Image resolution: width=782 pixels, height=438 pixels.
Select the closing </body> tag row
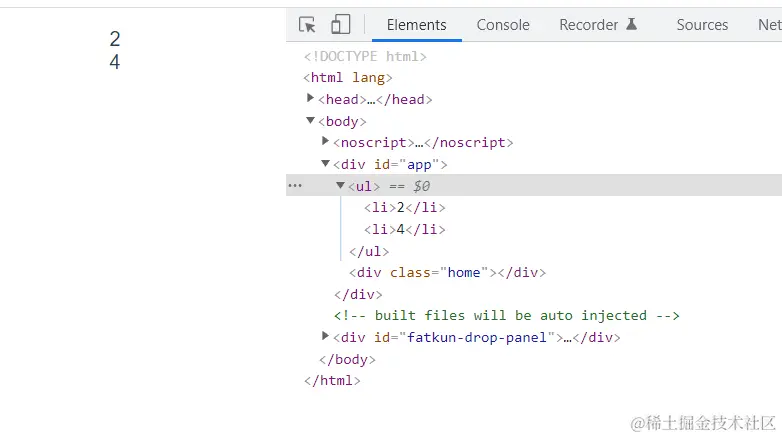[x=347, y=359]
